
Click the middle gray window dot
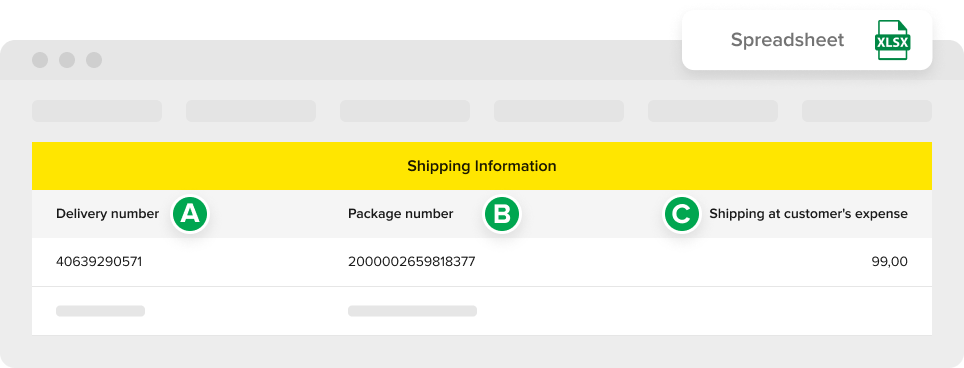(x=67, y=60)
